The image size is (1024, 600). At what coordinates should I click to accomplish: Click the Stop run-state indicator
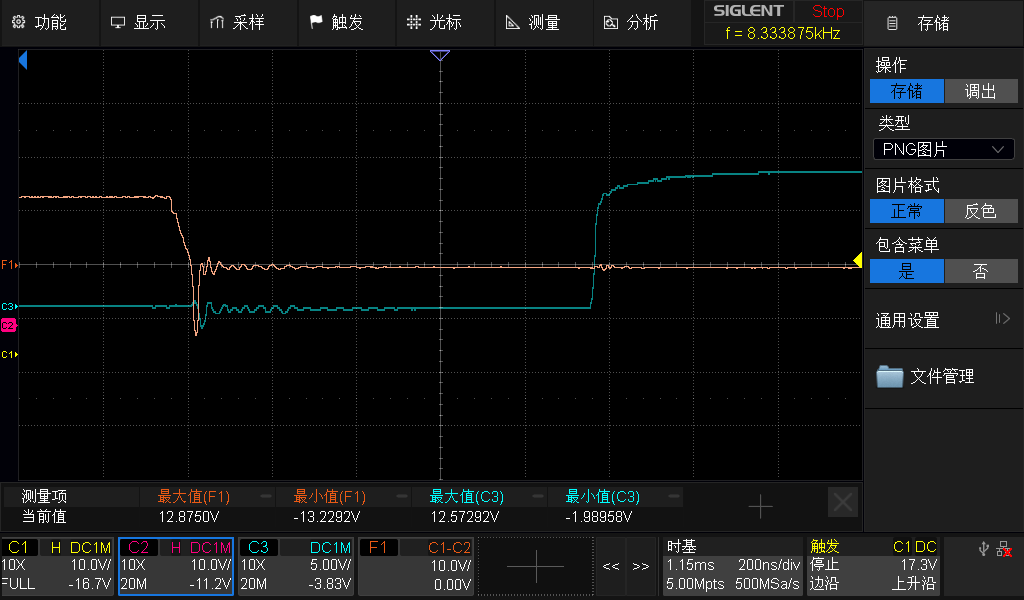828,11
